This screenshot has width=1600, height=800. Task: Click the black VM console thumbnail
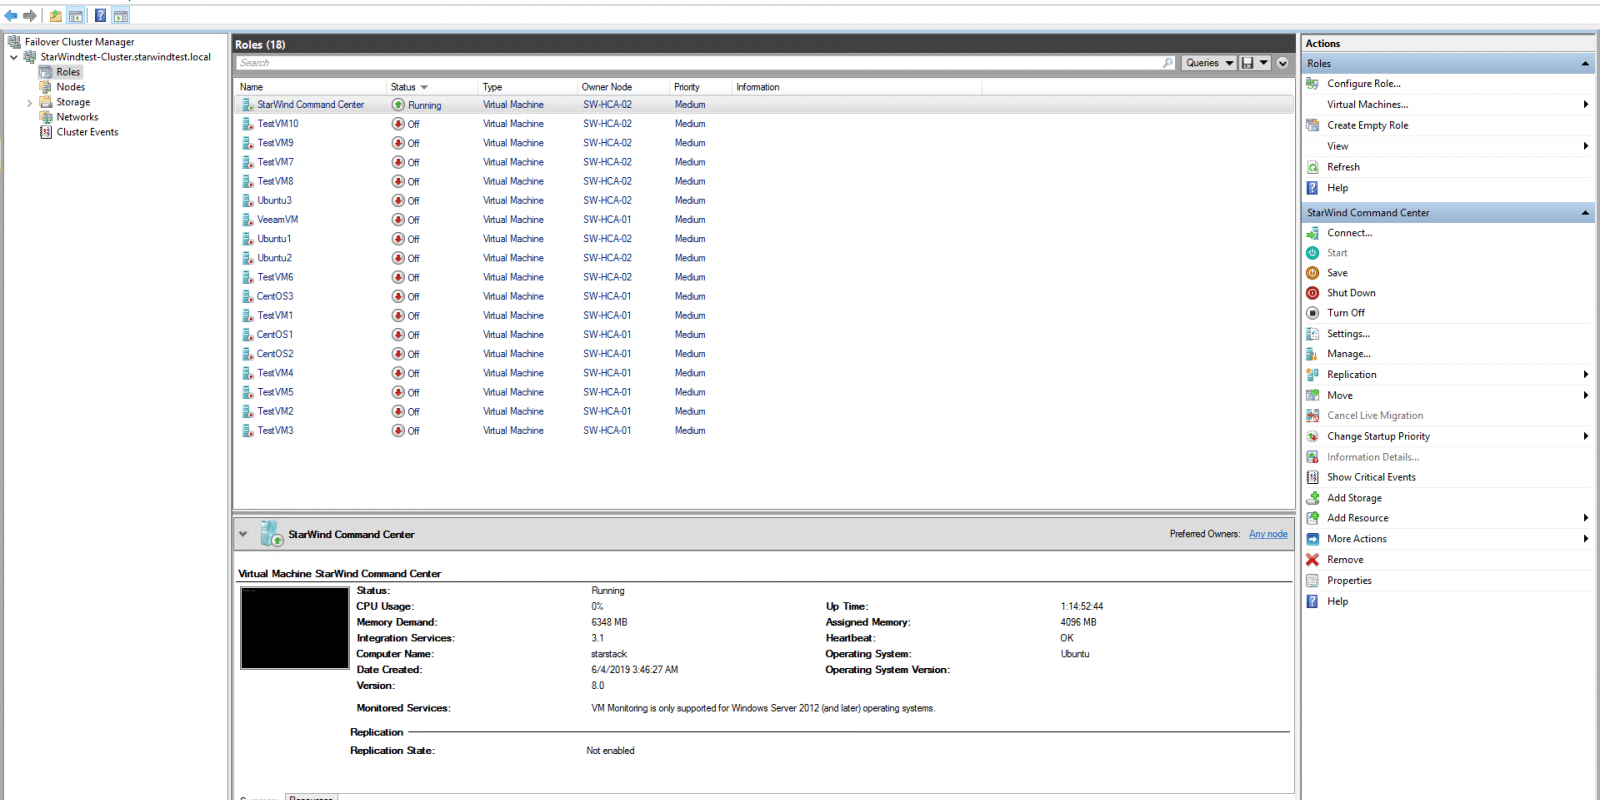coord(295,628)
